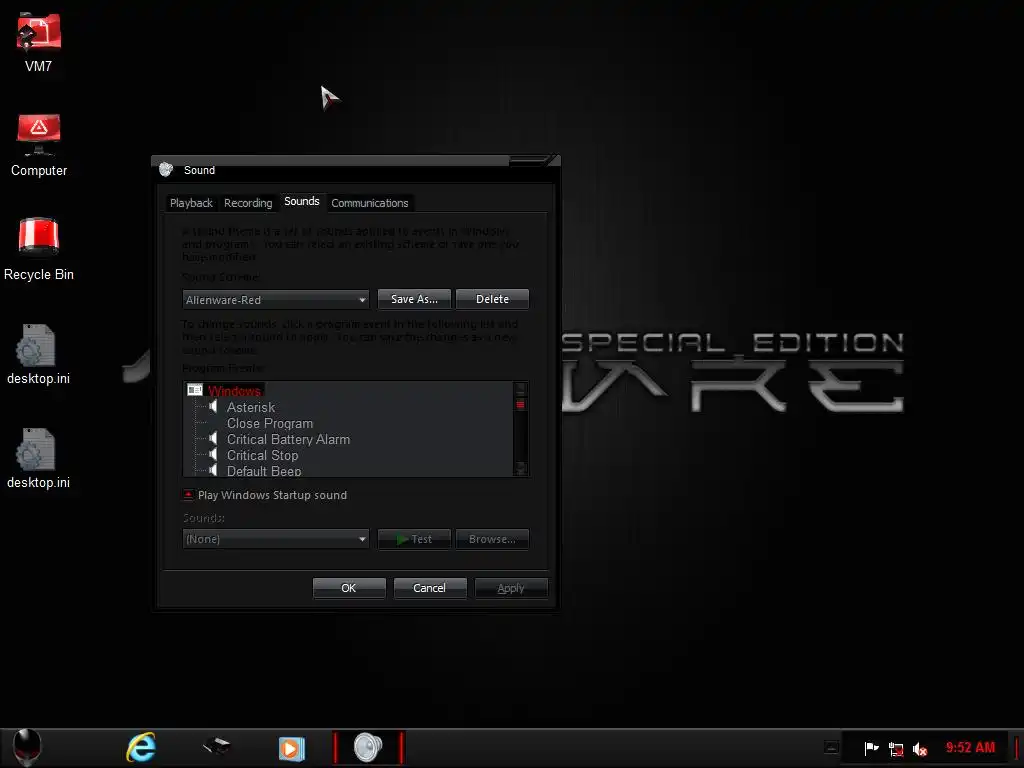1024x768 pixels.
Task: Open the Alienware laptop taskbar icon
Action: 216,746
